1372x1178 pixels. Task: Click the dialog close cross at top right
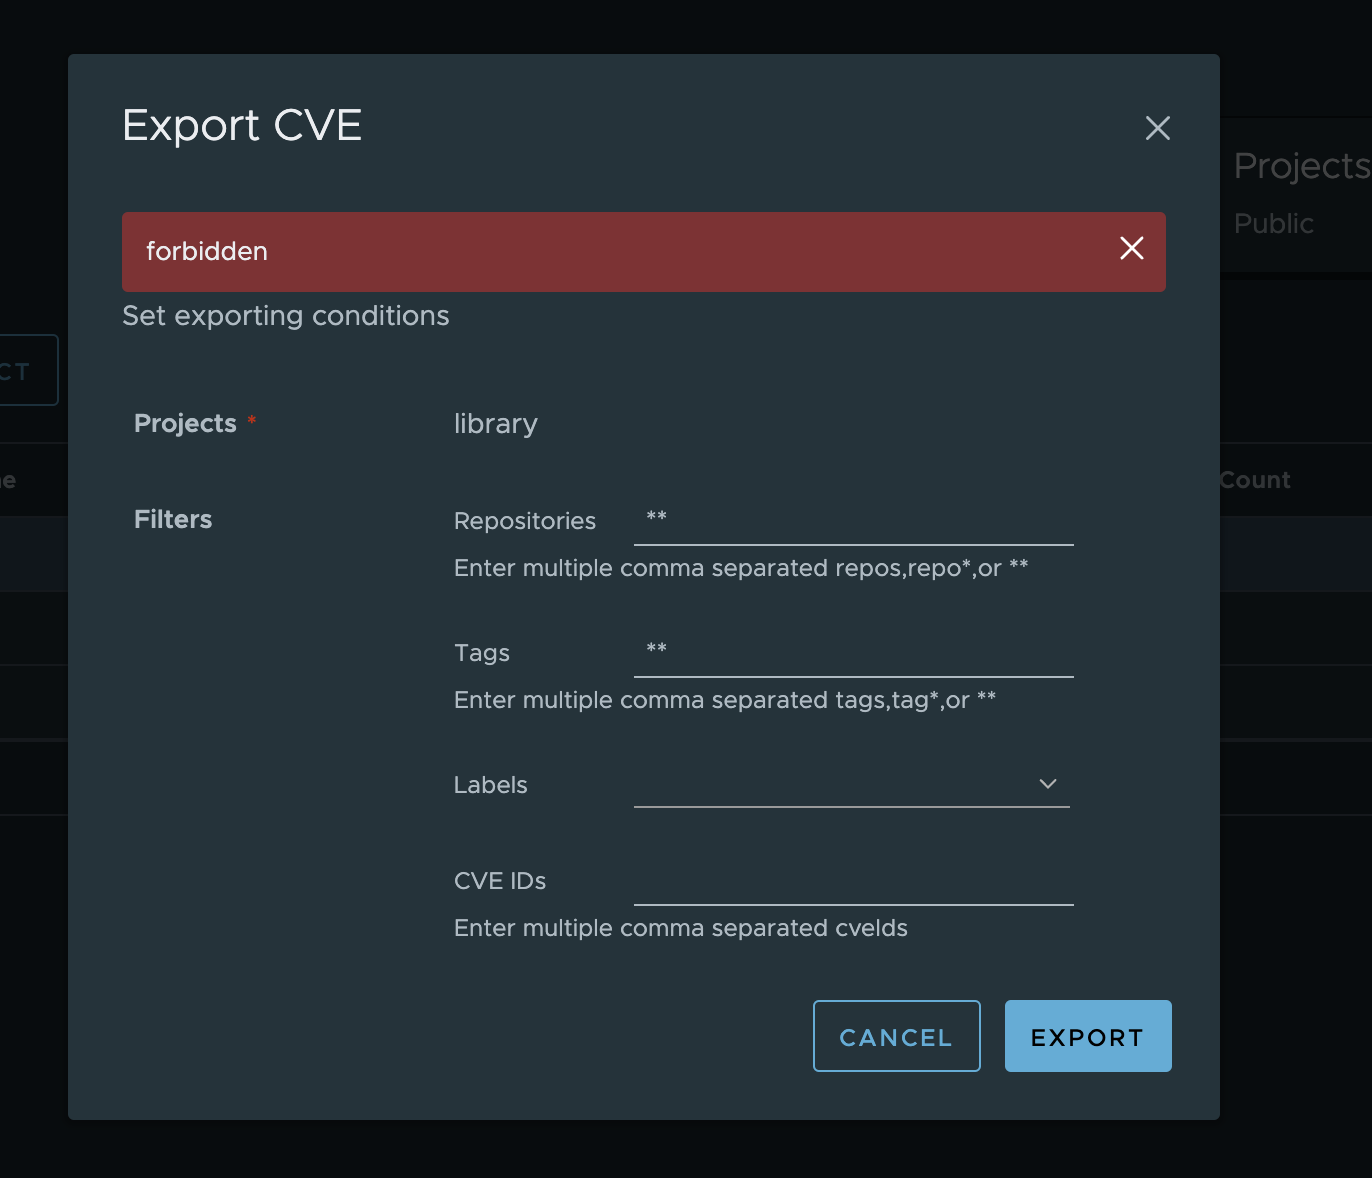tap(1157, 128)
